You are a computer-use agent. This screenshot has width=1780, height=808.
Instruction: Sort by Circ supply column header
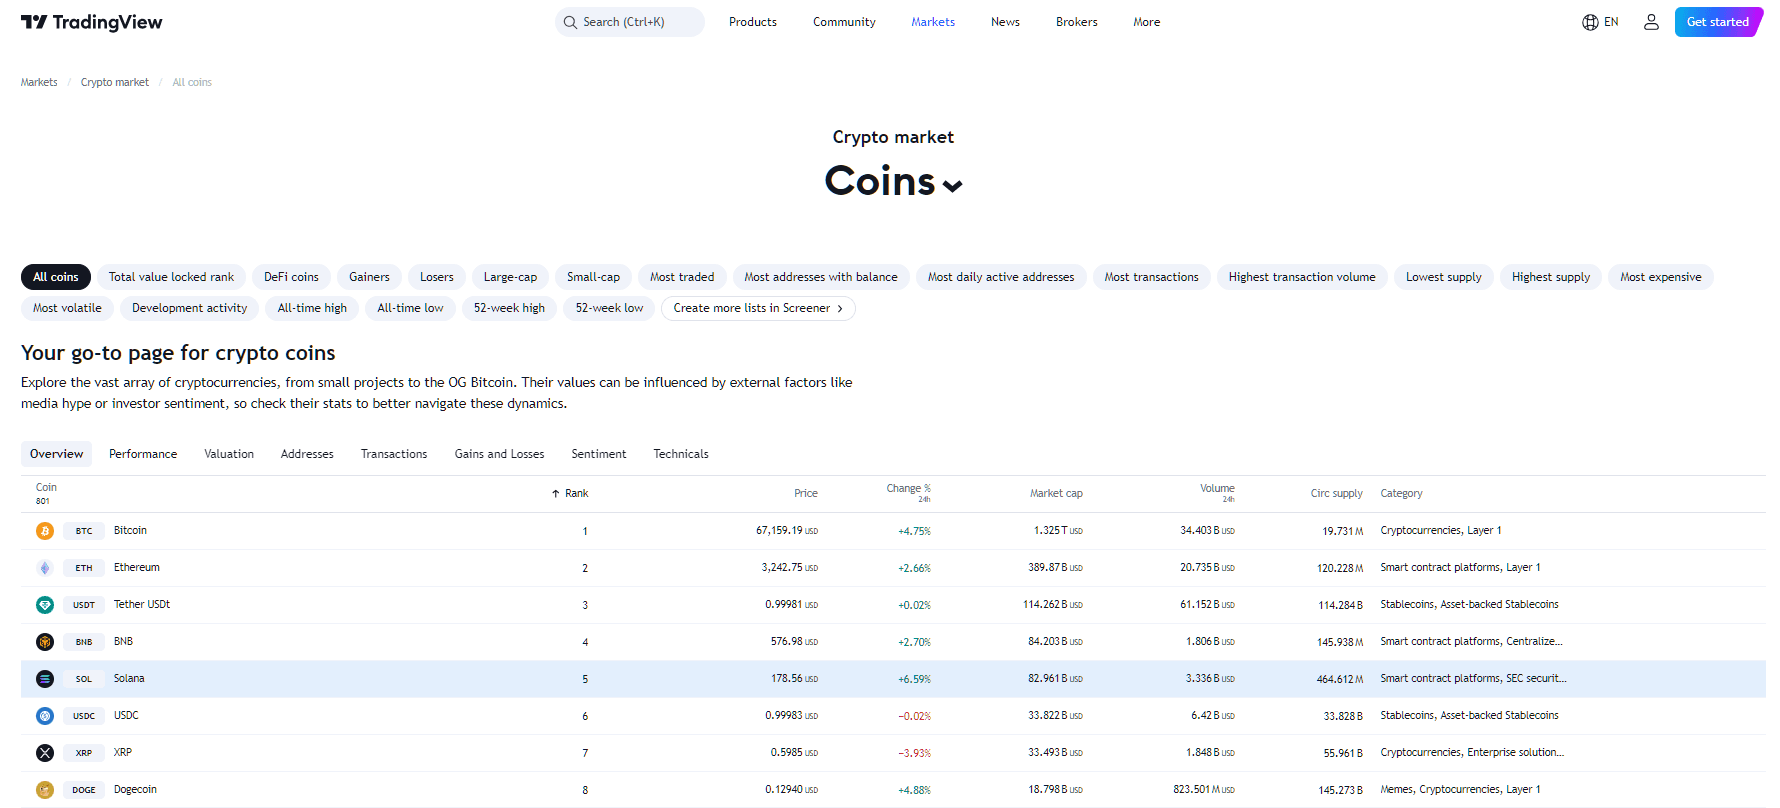coord(1336,494)
